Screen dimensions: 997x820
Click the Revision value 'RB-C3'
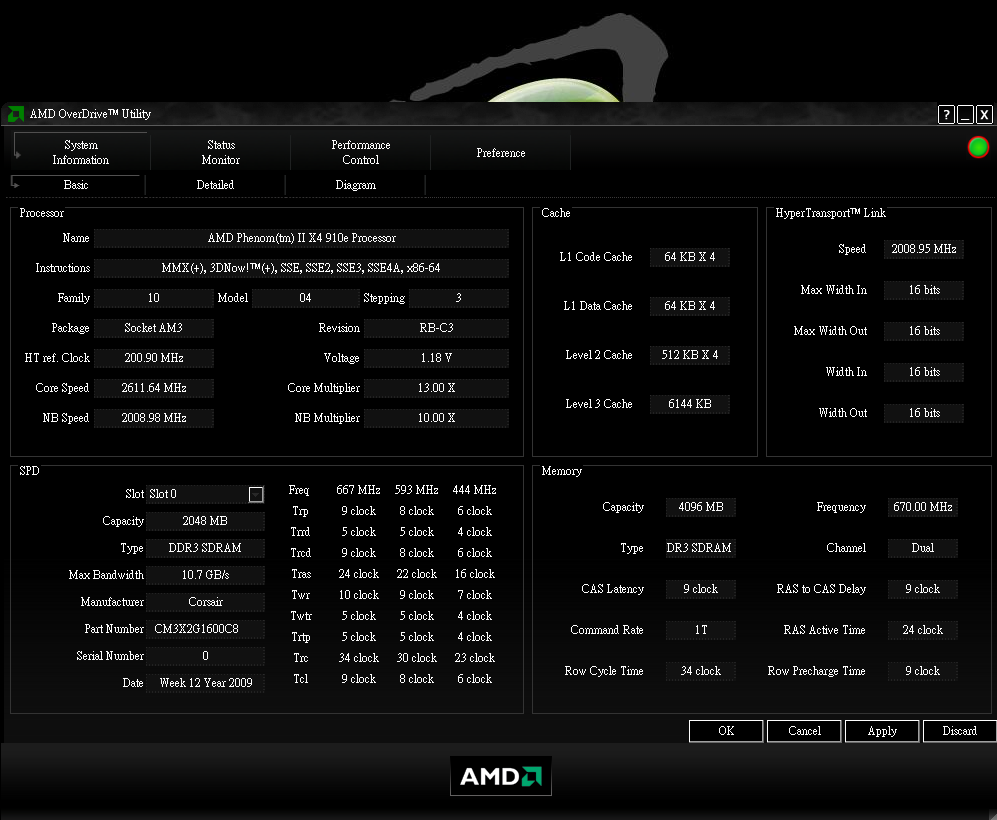[x=436, y=327]
